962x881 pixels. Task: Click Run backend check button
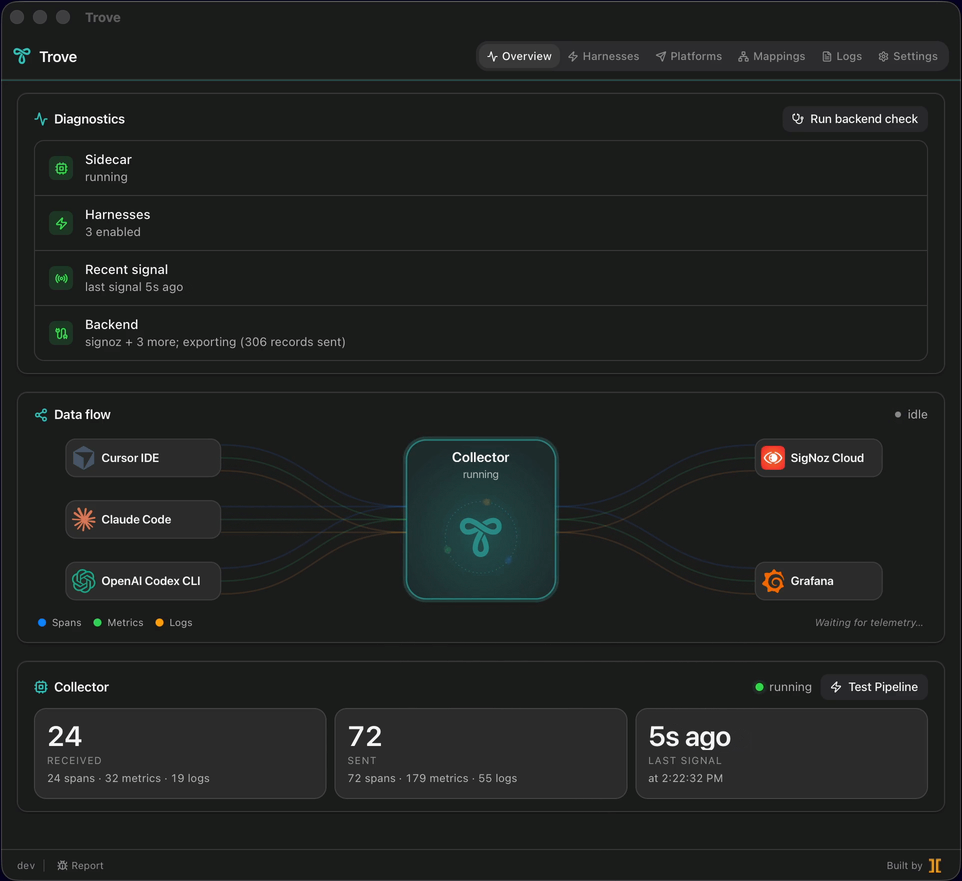[855, 119]
